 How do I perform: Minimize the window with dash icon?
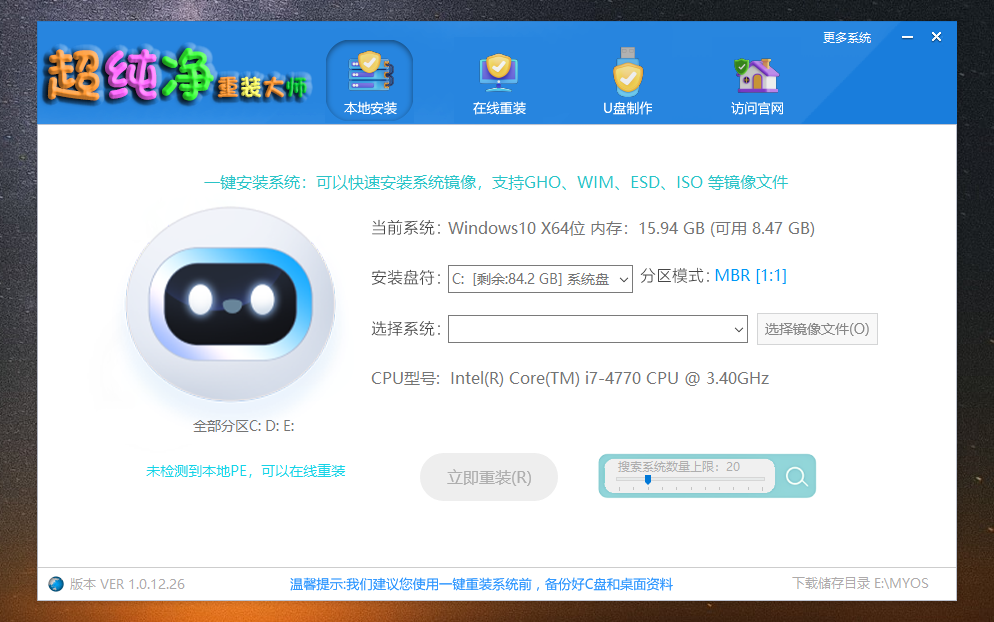pos(907,37)
